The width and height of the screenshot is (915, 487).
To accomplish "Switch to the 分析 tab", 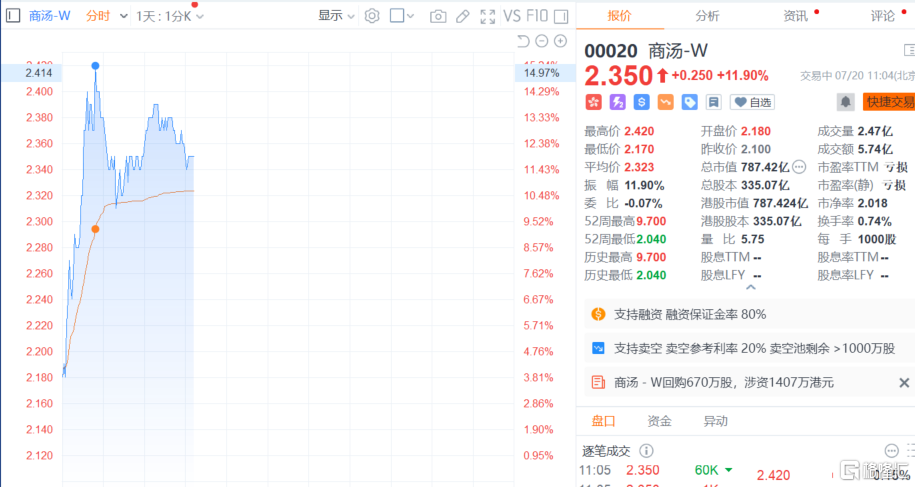I will pyautogui.click(x=707, y=16).
